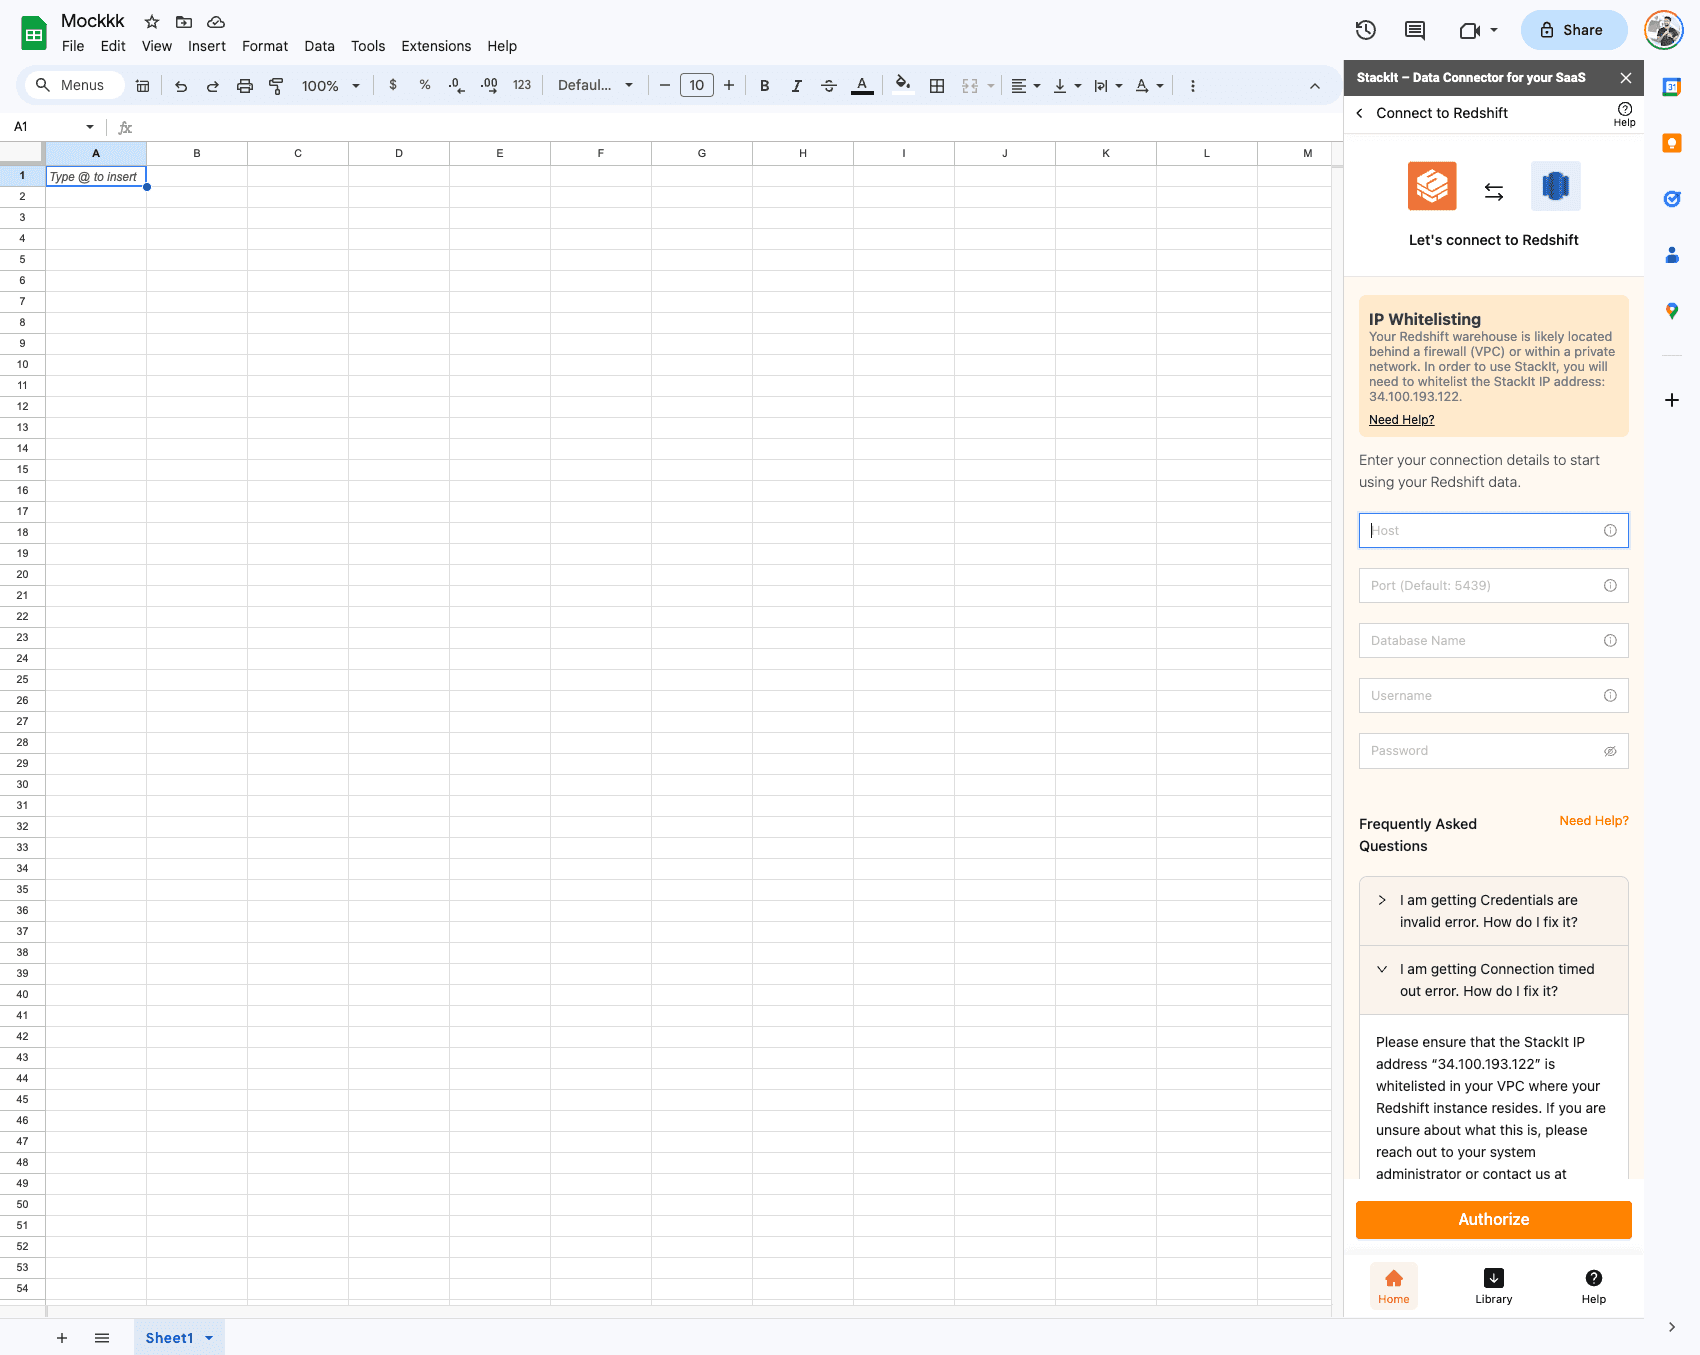Open StackIt bottom Help tab
The image size is (1700, 1355).
(1594, 1286)
